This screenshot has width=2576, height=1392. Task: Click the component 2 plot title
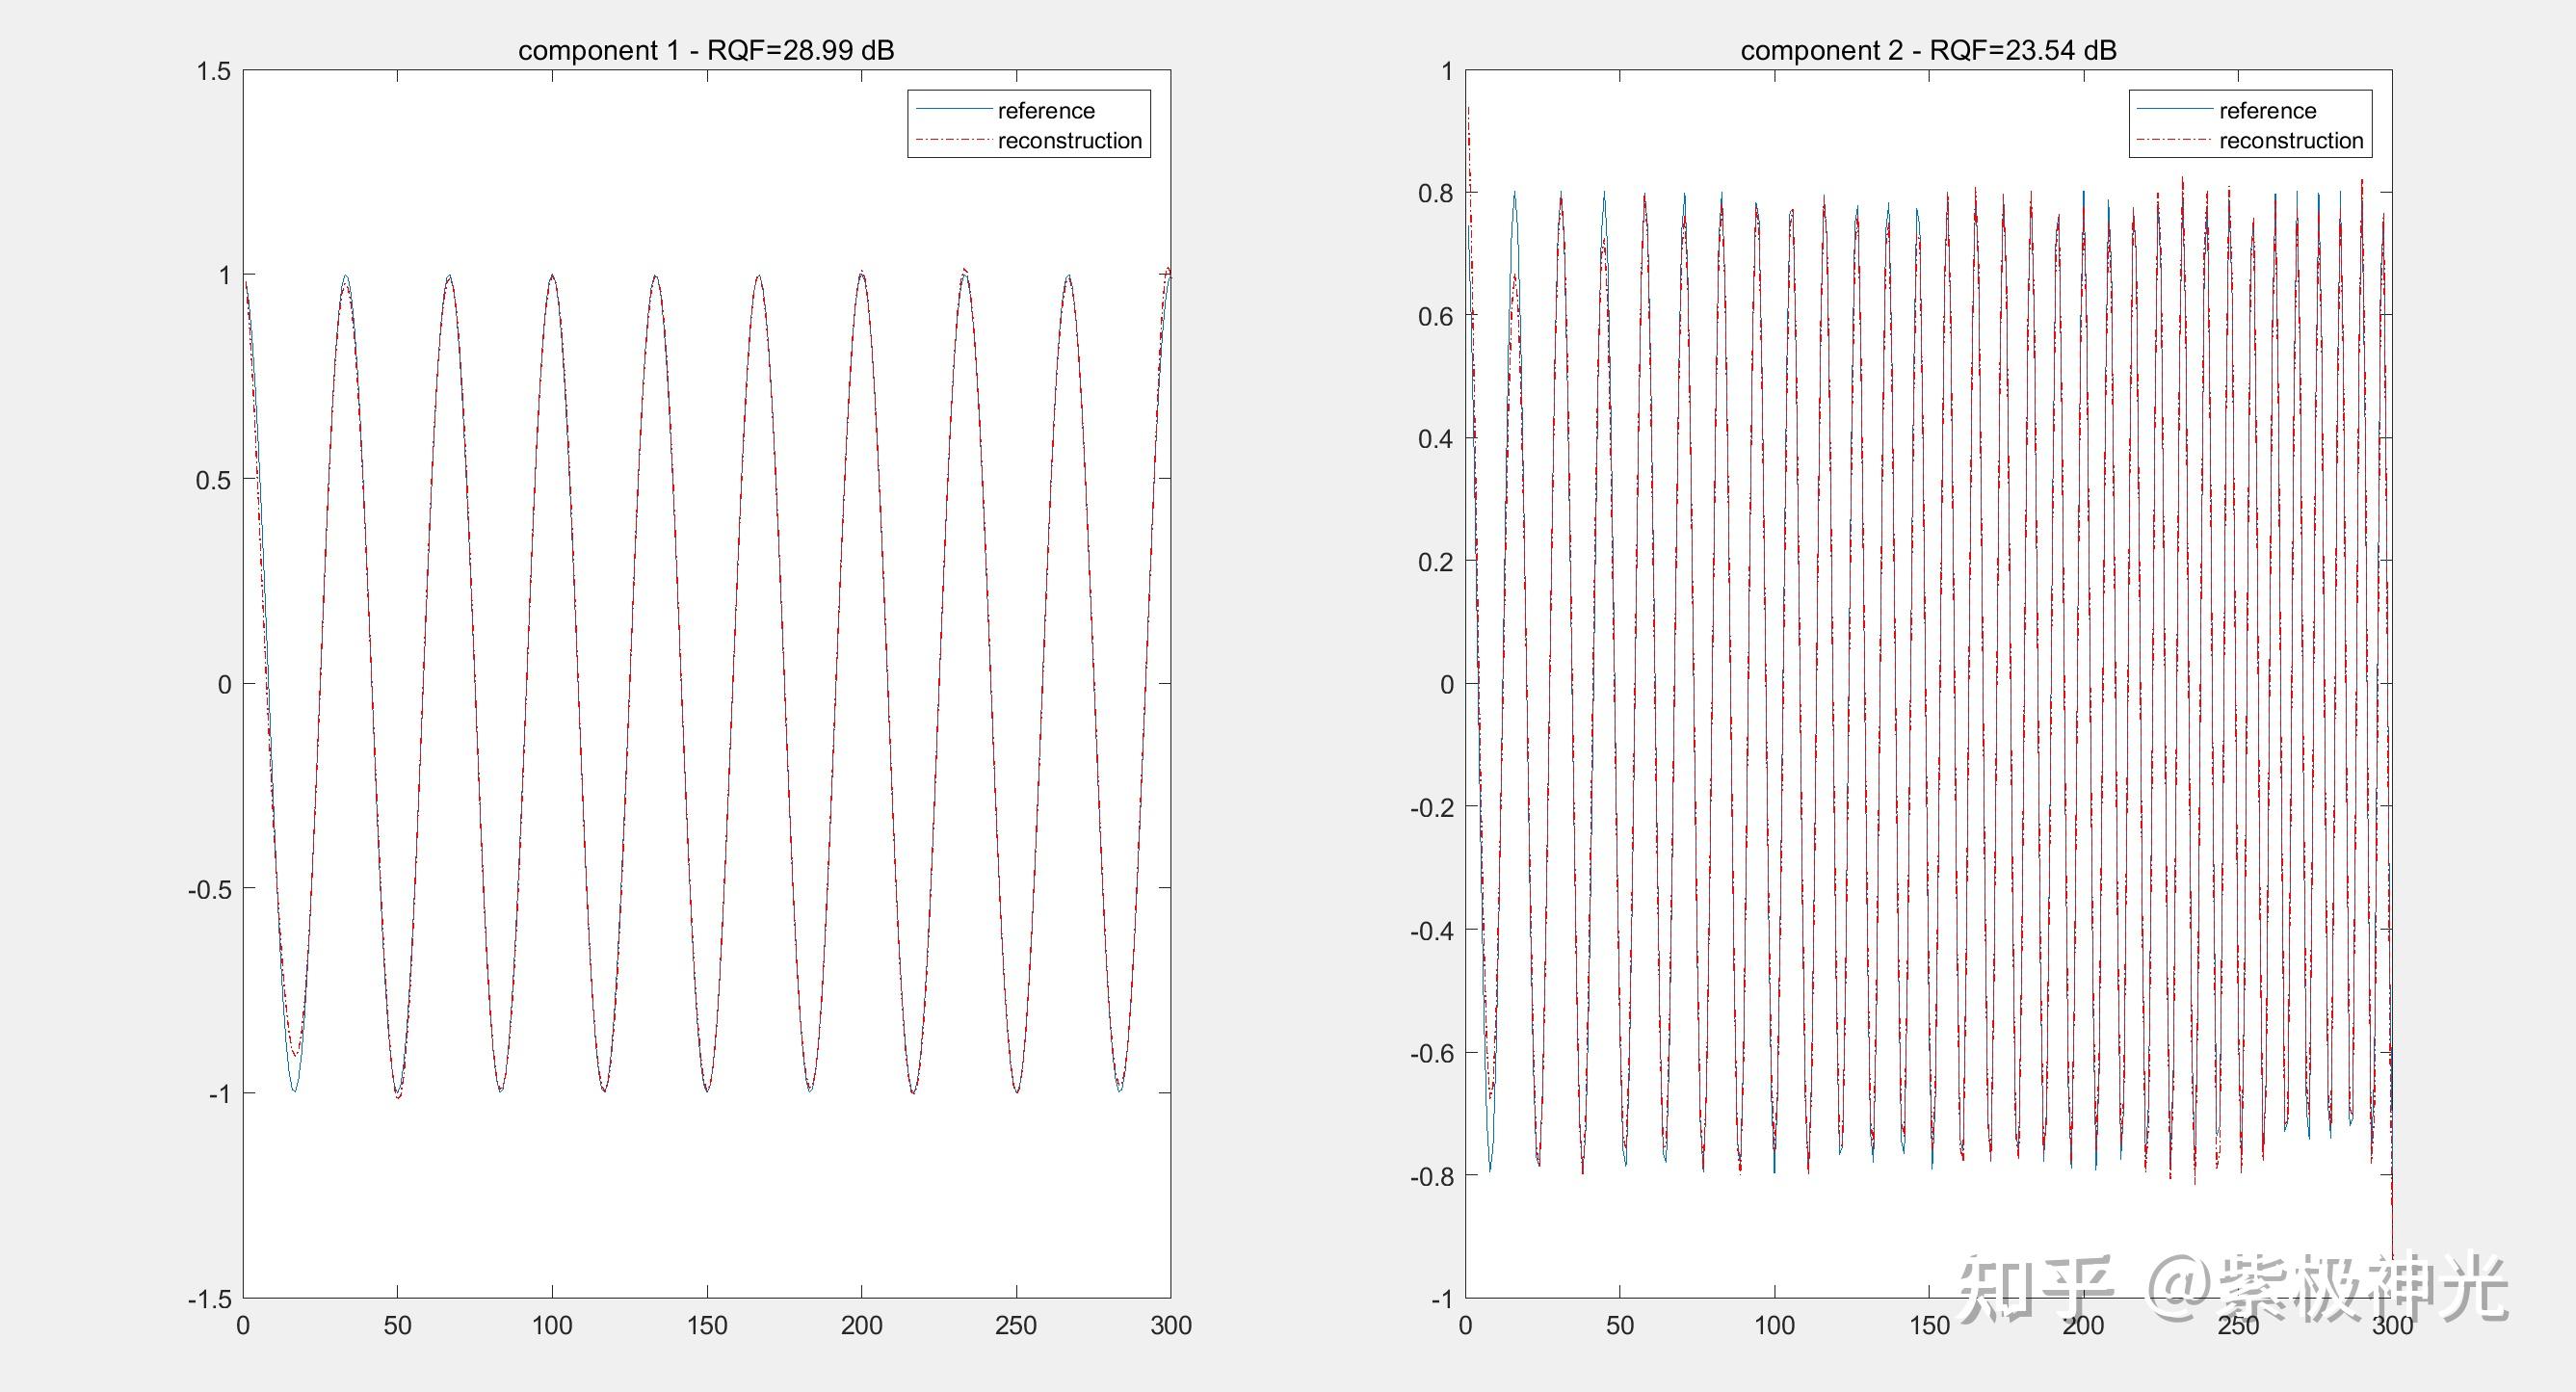[x=1928, y=50]
